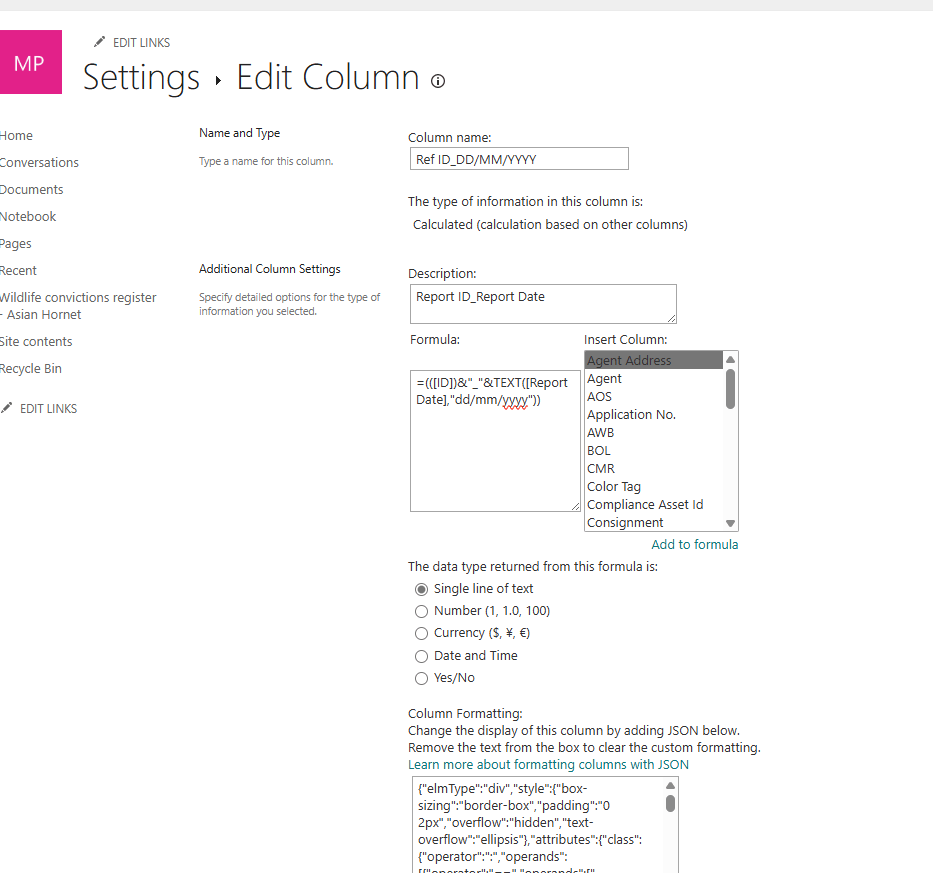
Task: Select AWB in the Insert Column list
Action: [x=653, y=433]
